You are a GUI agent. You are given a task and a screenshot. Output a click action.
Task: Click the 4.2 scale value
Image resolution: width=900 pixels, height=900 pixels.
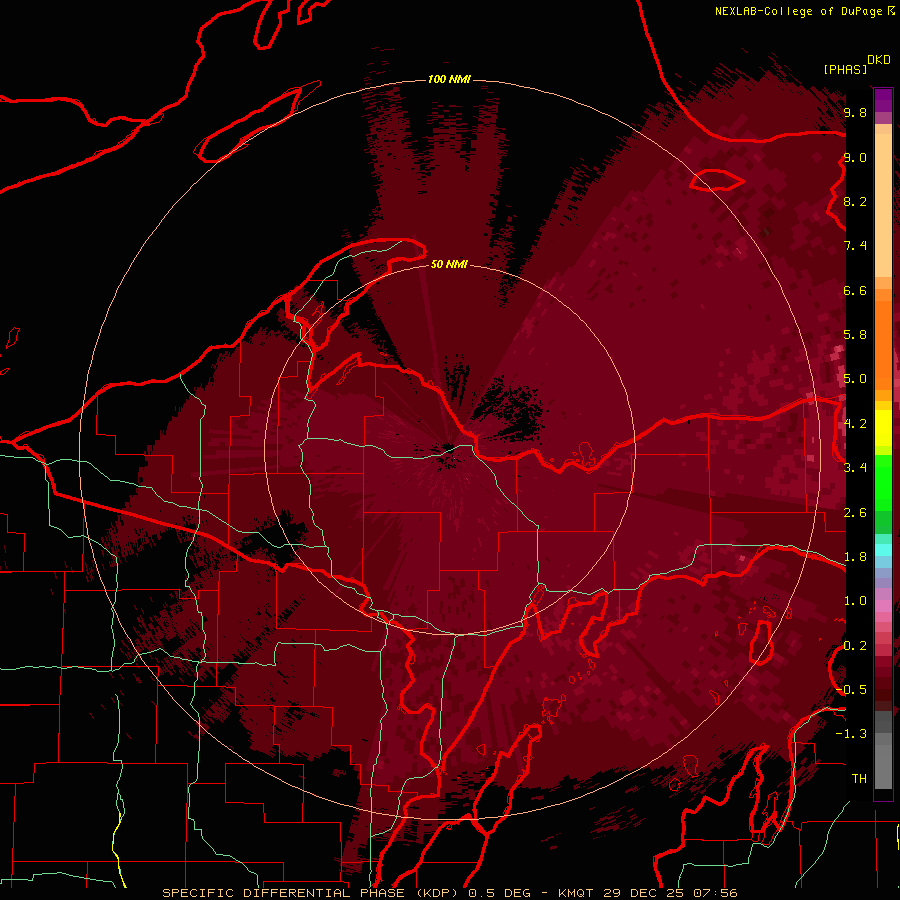click(x=855, y=424)
